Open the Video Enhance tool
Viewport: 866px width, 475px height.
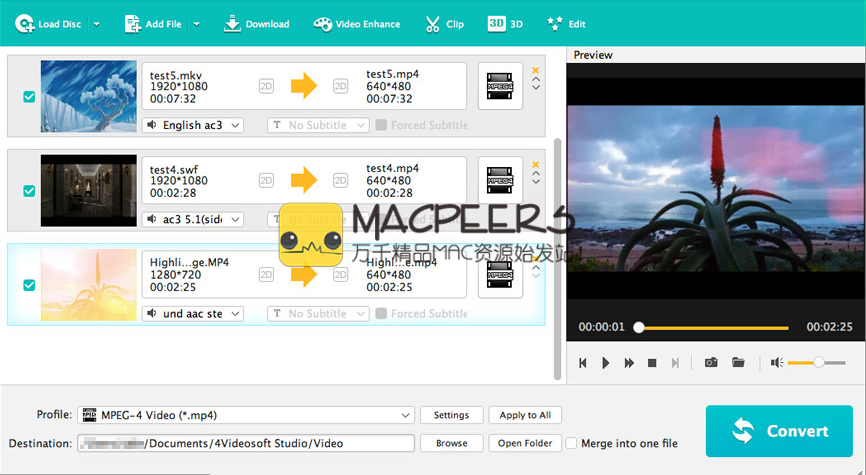(x=356, y=24)
